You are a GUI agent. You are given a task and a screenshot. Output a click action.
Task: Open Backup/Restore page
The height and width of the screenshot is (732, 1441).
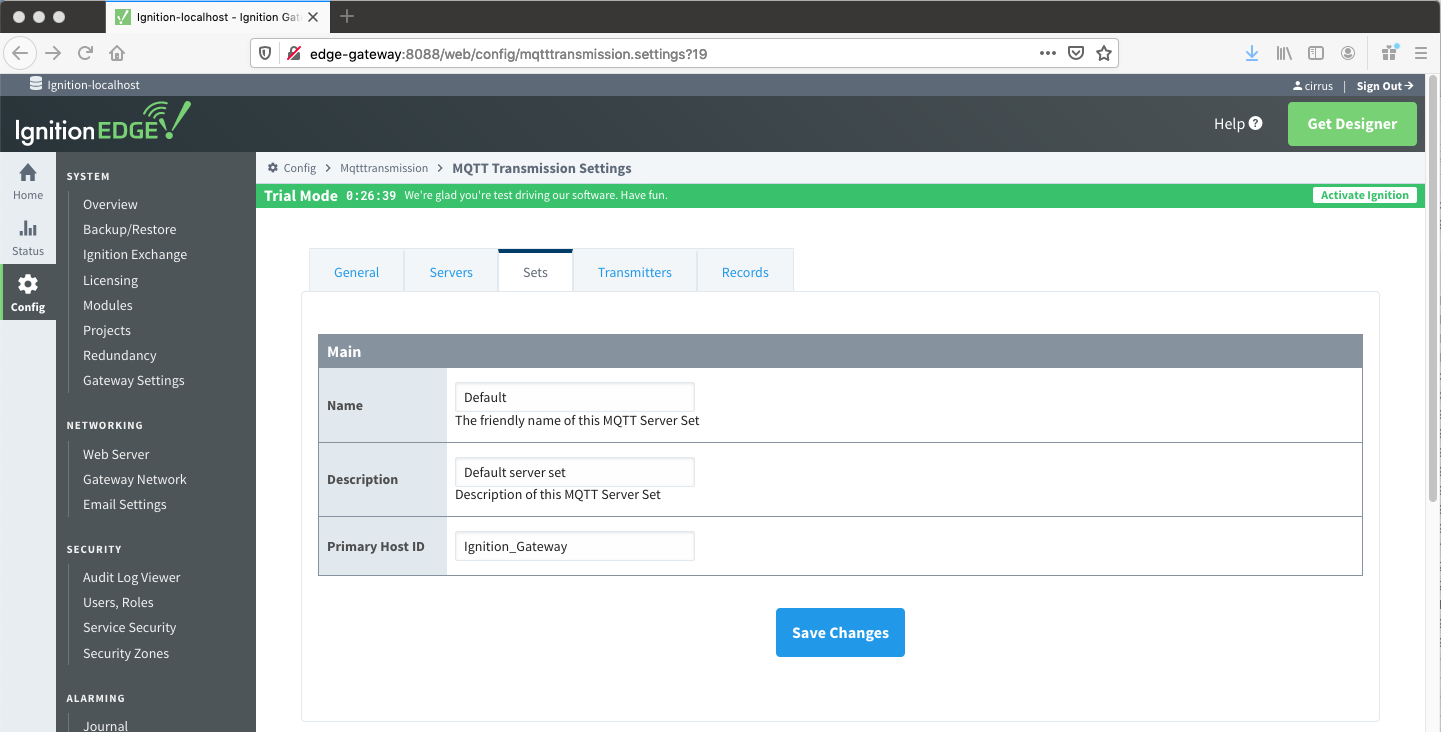pos(129,229)
